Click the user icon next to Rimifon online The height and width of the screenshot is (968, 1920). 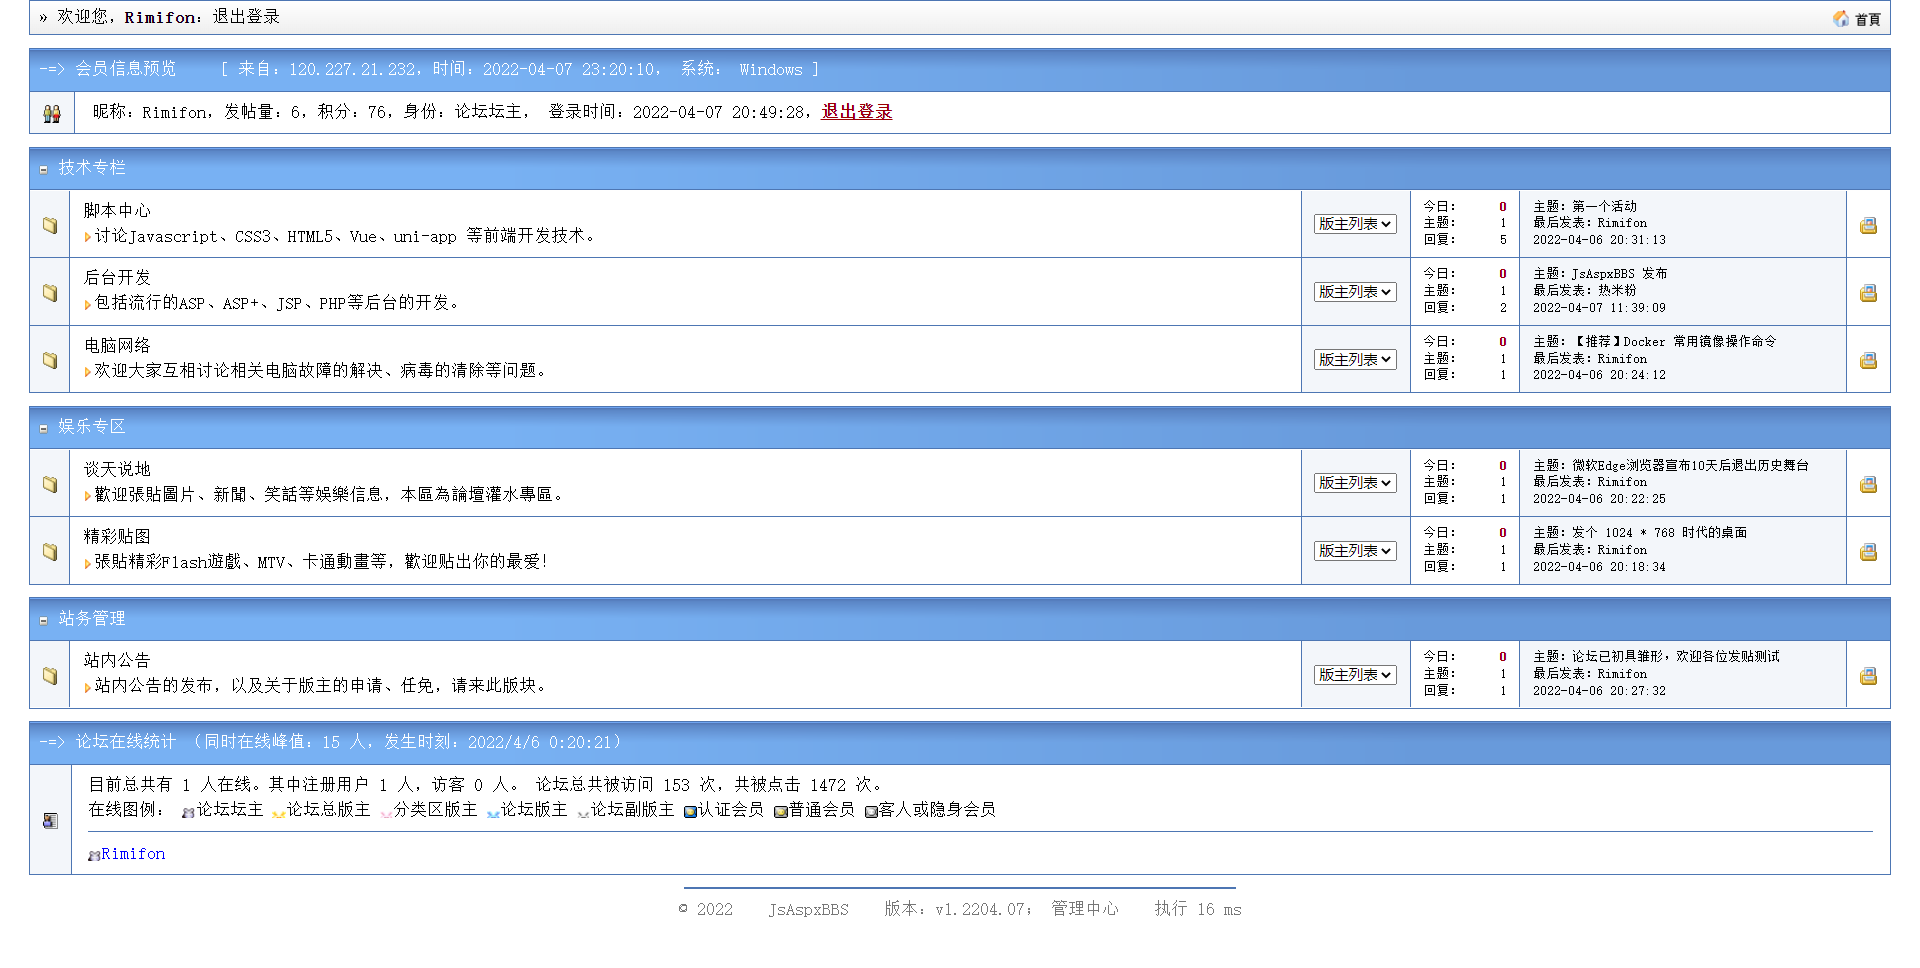[94, 856]
